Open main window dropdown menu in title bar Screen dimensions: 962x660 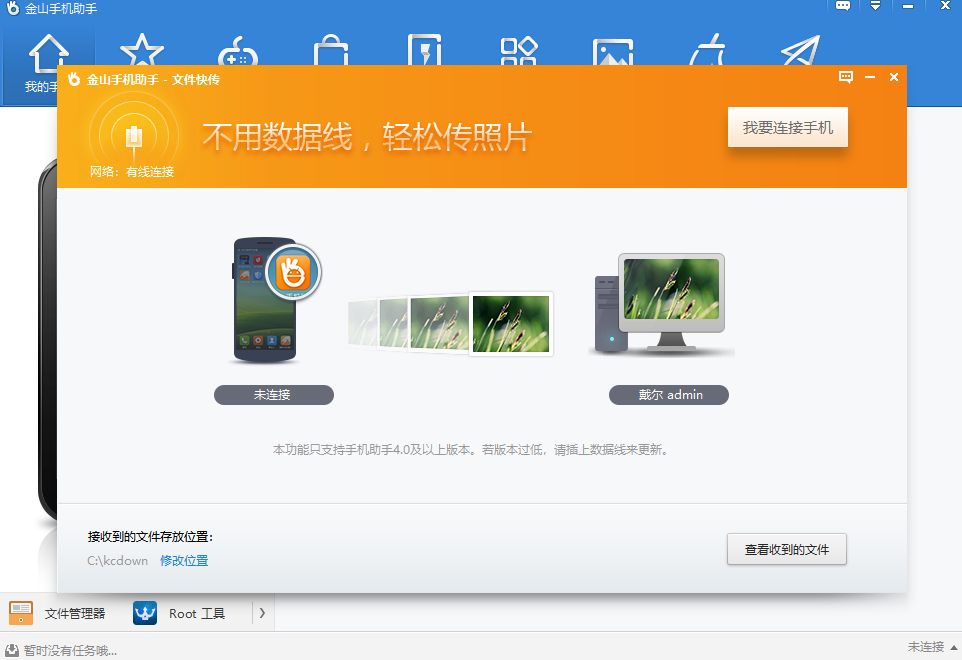(x=875, y=6)
